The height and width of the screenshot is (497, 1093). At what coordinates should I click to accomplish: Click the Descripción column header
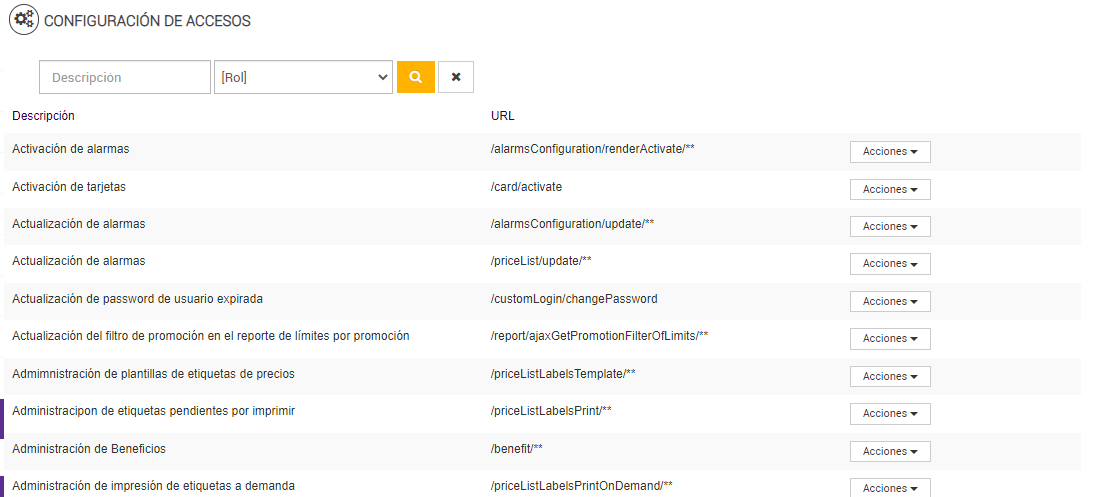point(43,116)
